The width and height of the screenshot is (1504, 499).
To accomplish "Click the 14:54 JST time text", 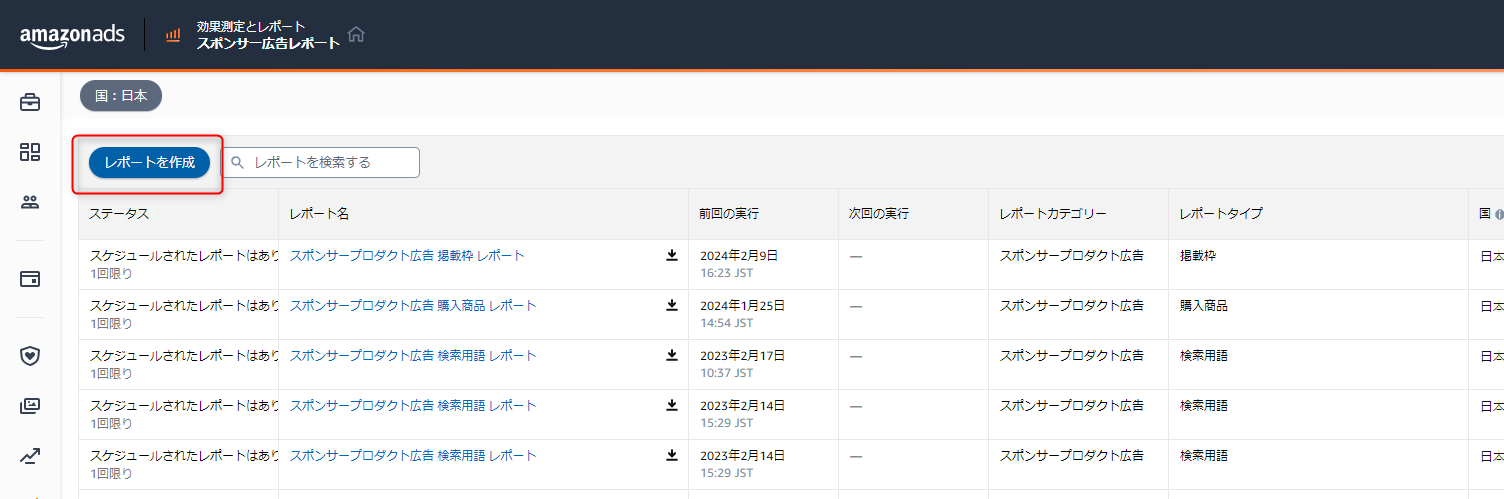I will (x=727, y=323).
